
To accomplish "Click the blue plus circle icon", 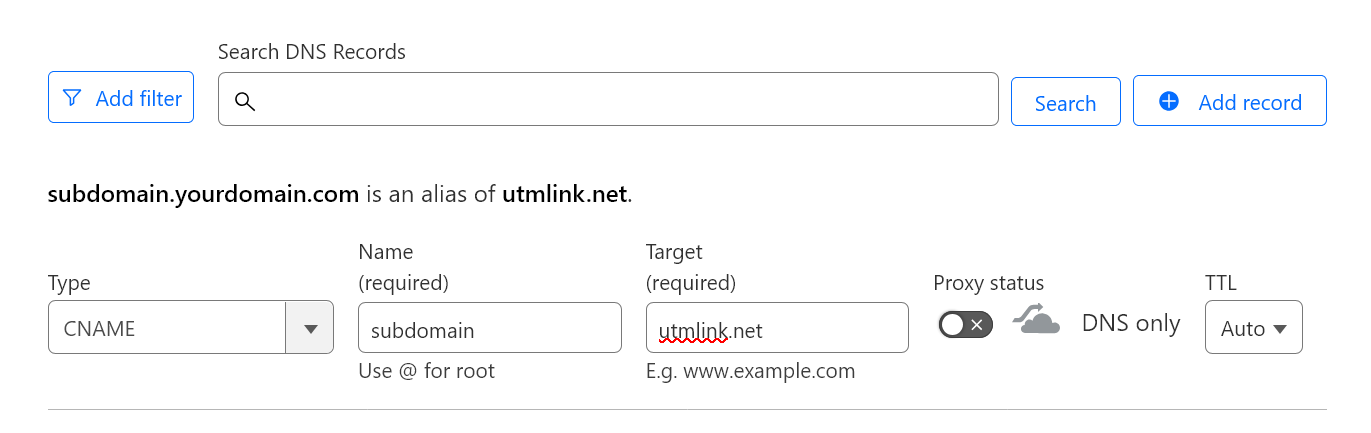I will pyautogui.click(x=1169, y=101).
